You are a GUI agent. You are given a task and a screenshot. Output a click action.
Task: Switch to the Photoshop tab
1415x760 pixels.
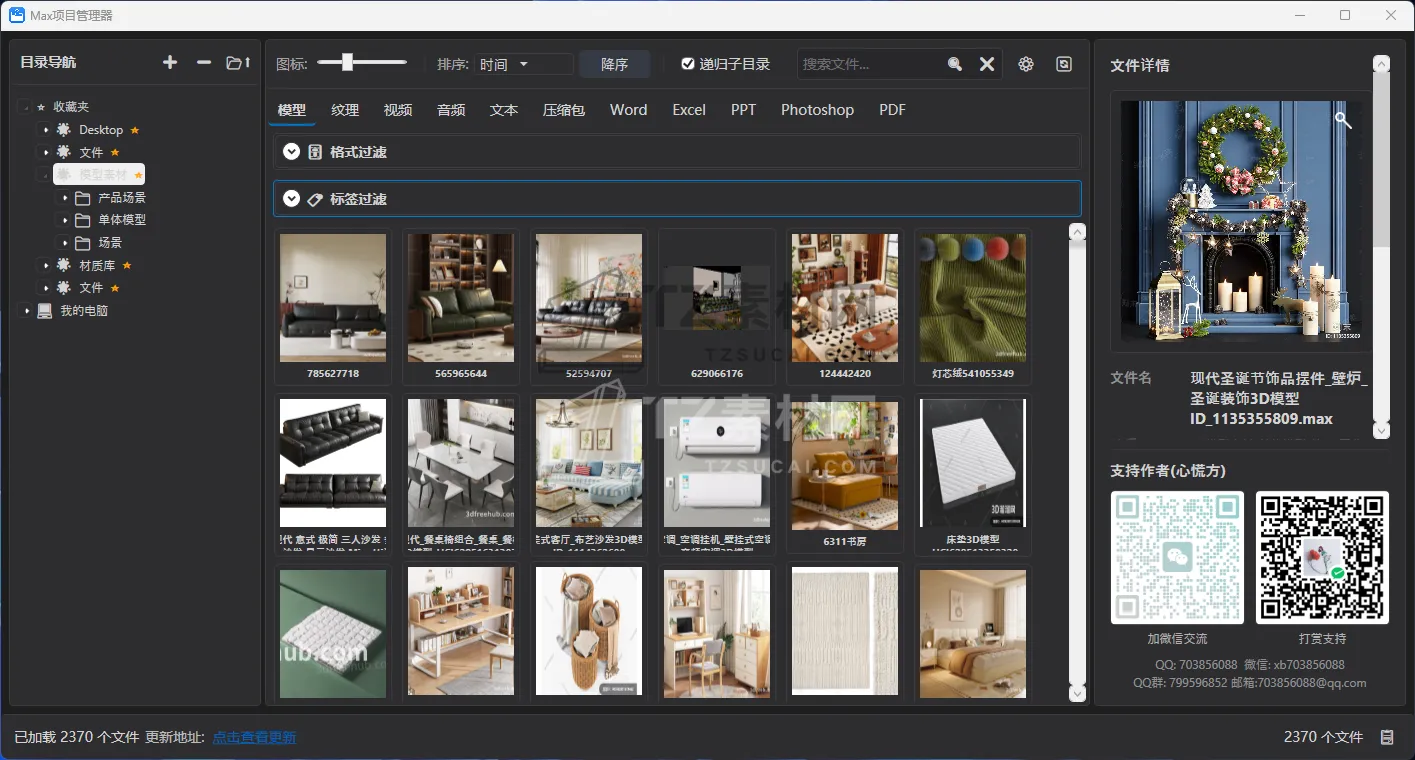click(817, 110)
